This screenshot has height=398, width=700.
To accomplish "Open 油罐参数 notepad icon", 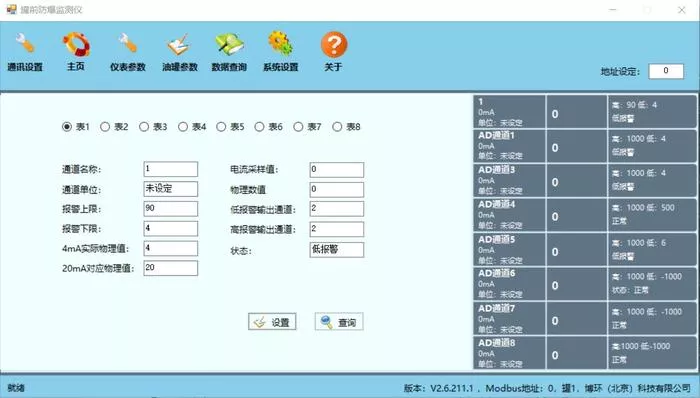I will [179, 44].
